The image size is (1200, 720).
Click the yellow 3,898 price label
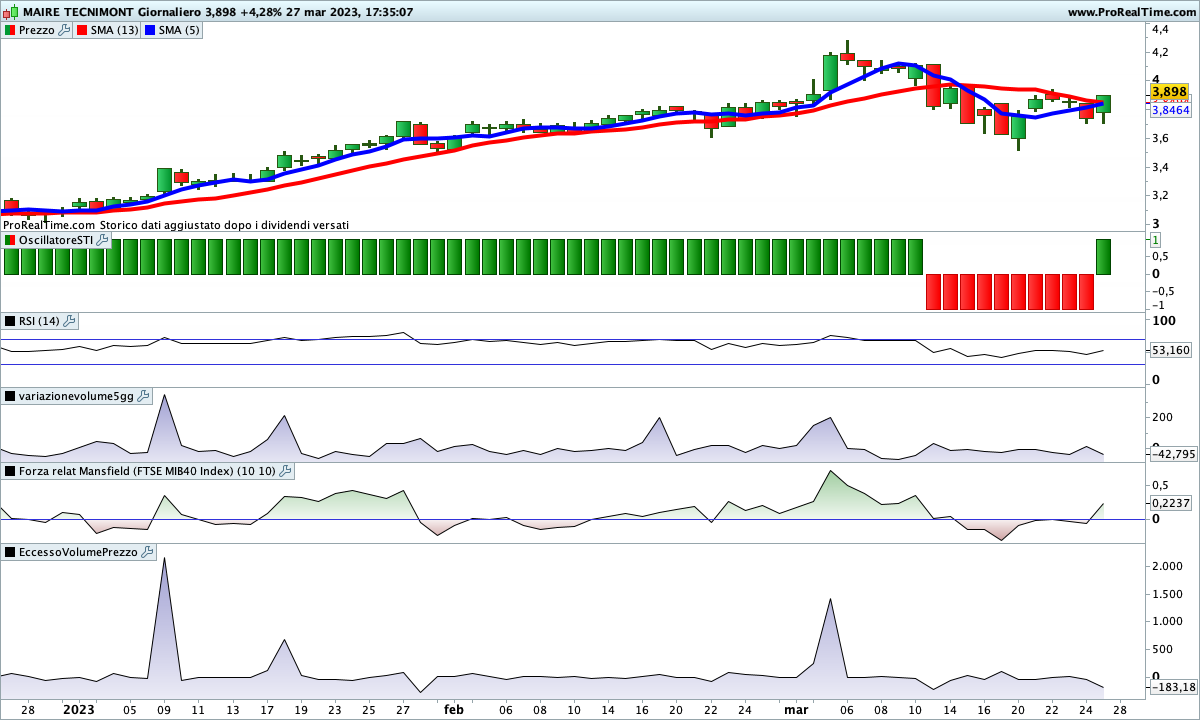click(1169, 91)
